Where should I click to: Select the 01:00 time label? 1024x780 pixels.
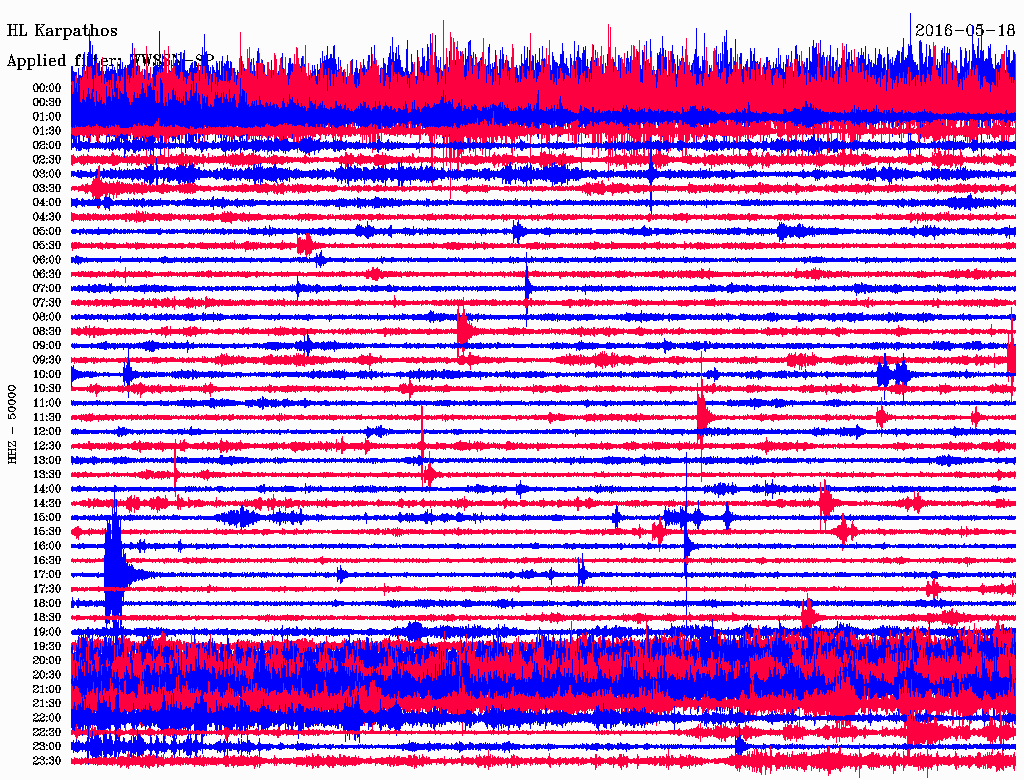tap(46, 116)
